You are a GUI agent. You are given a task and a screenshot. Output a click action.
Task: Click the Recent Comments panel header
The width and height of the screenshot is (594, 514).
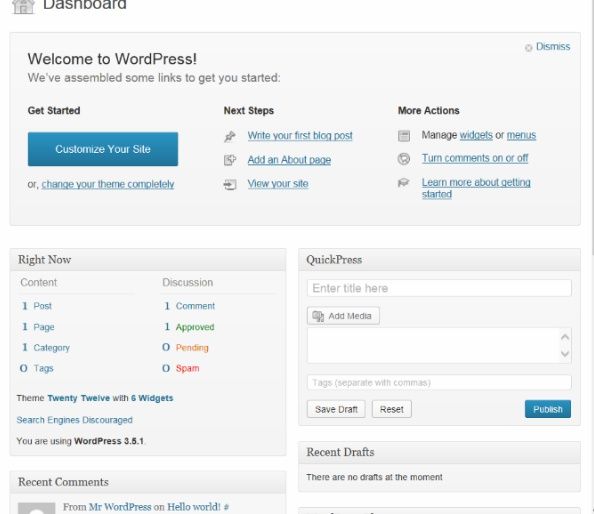pyautogui.click(x=148, y=482)
